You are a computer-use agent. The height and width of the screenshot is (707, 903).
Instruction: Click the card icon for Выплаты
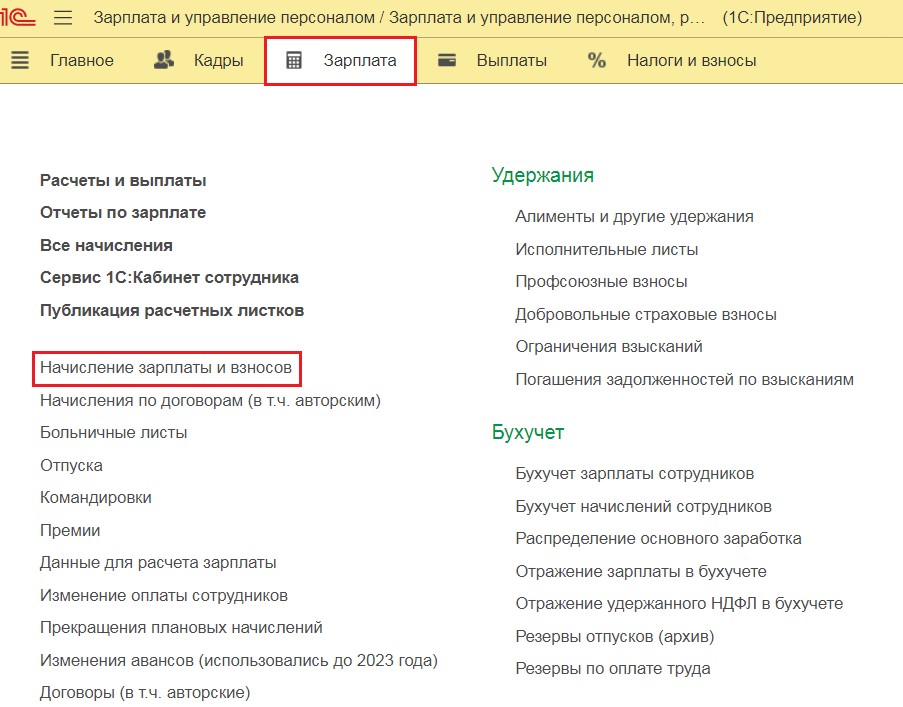(x=447, y=60)
